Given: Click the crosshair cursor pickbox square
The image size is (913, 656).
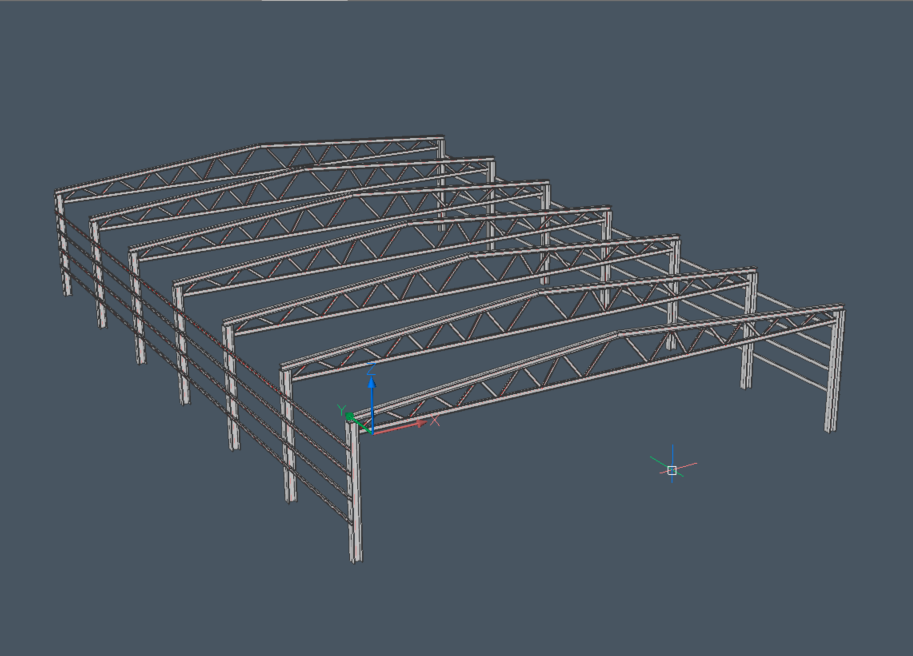Looking at the screenshot, I should 672,470.
